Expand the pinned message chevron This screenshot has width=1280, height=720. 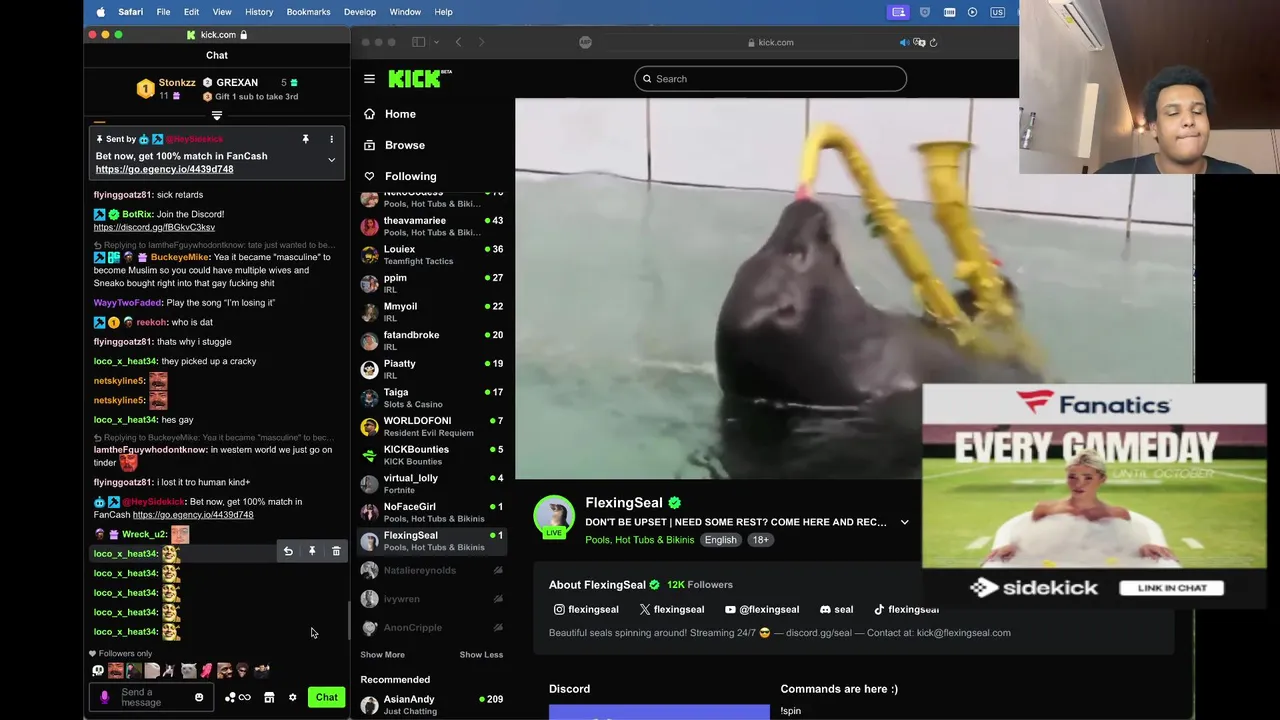pos(331,160)
